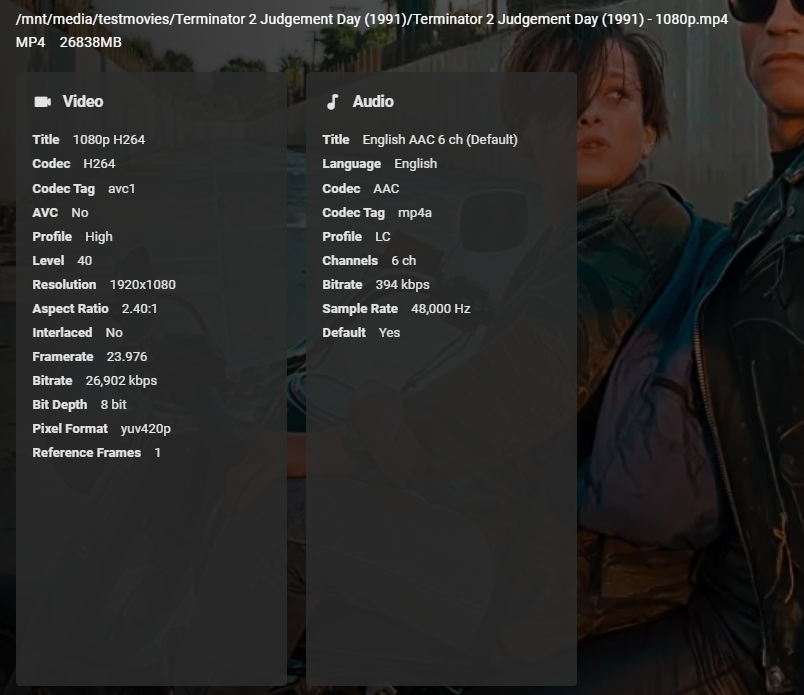Select audio codec tag mp4a
Screen dimensions: 804x695
[415, 213]
